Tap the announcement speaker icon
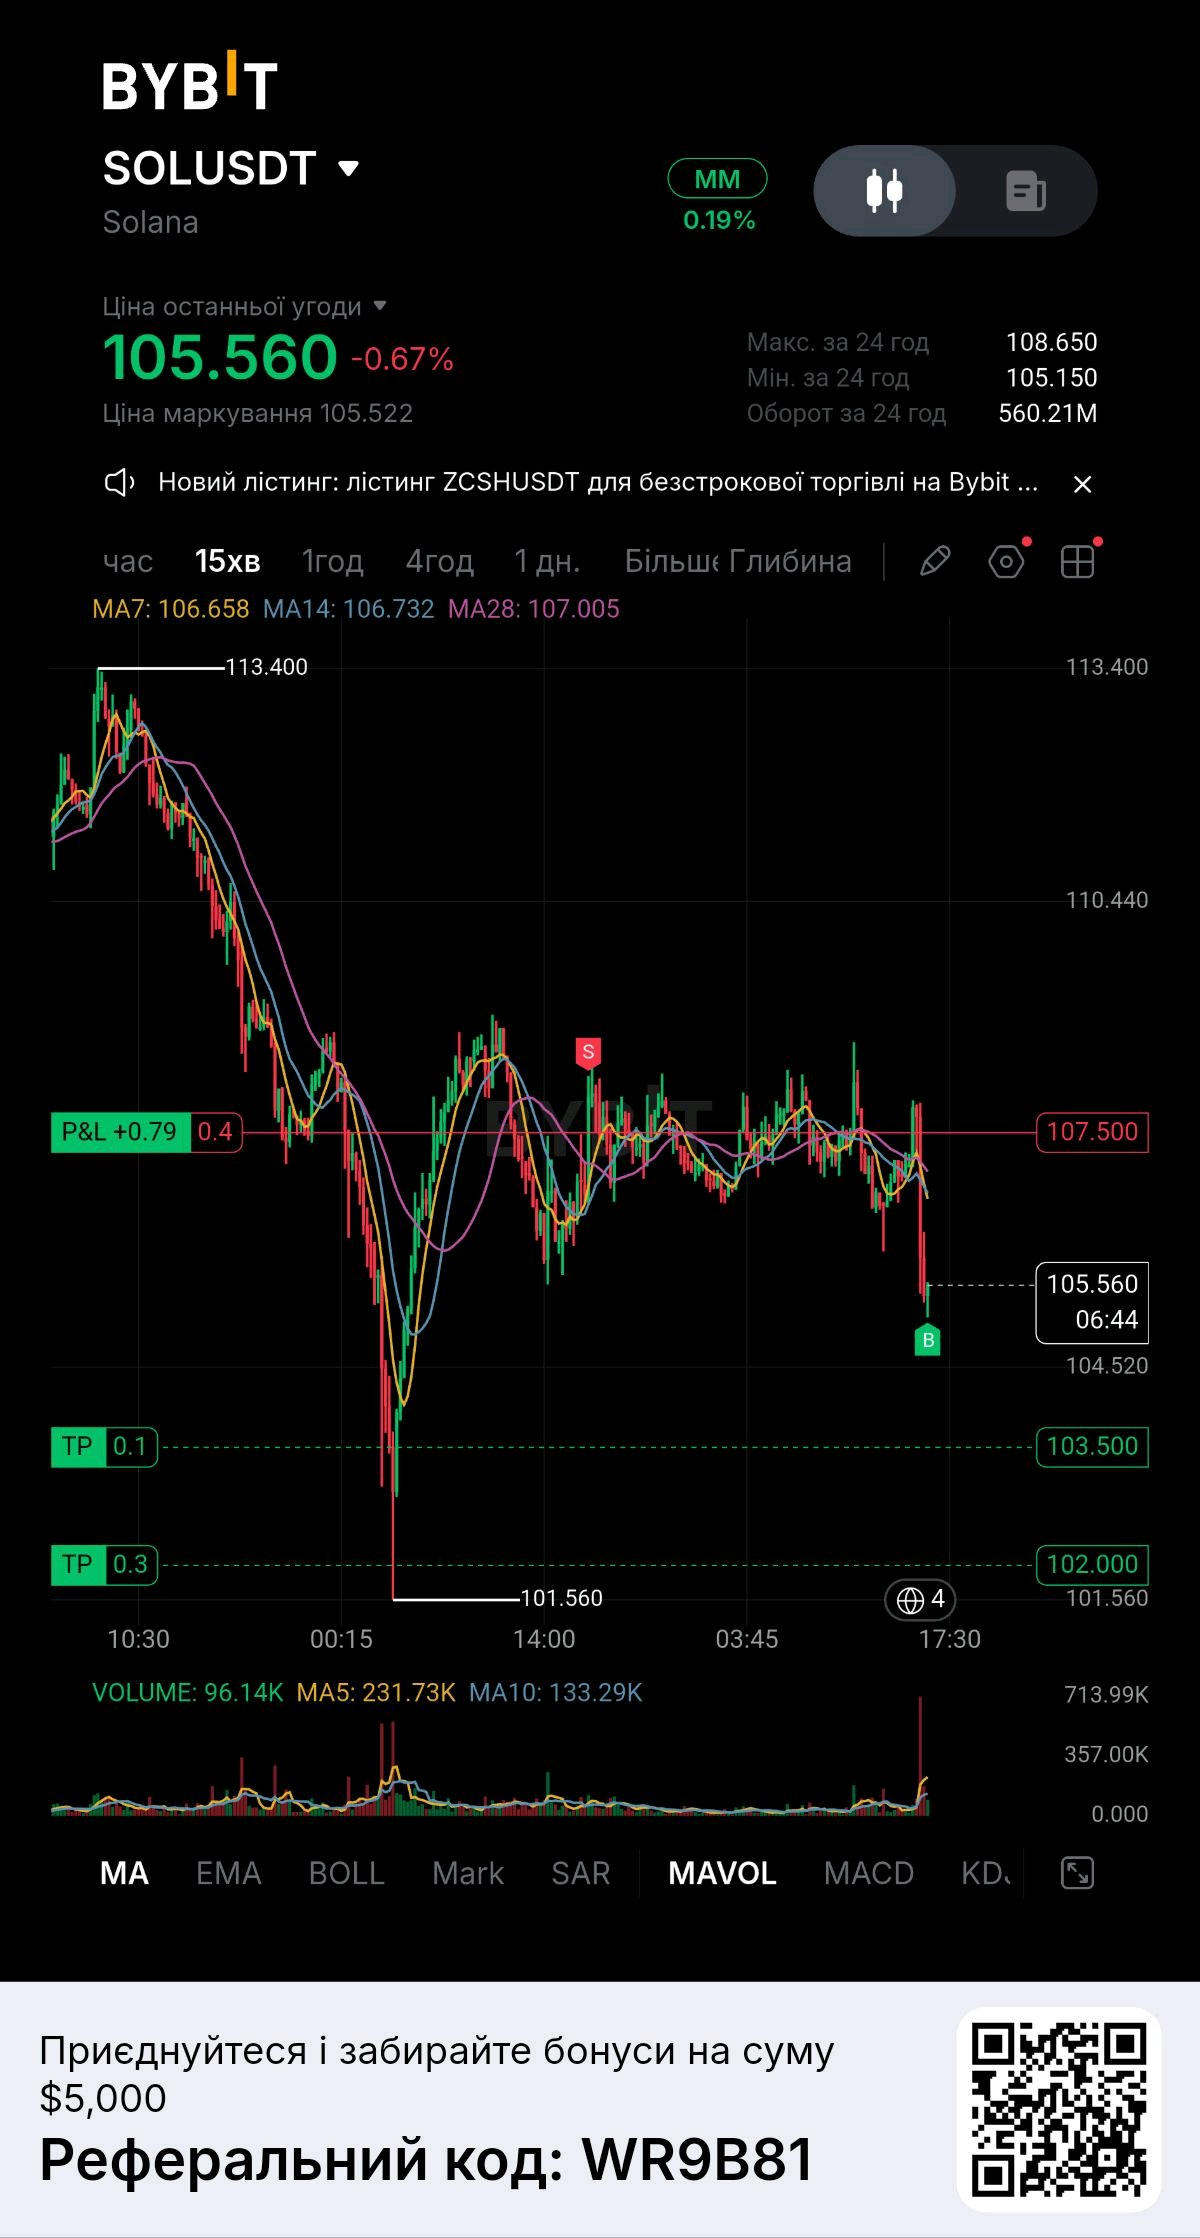Image resolution: width=1200 pixels, height=2238 pixels. tap(120, 483)
